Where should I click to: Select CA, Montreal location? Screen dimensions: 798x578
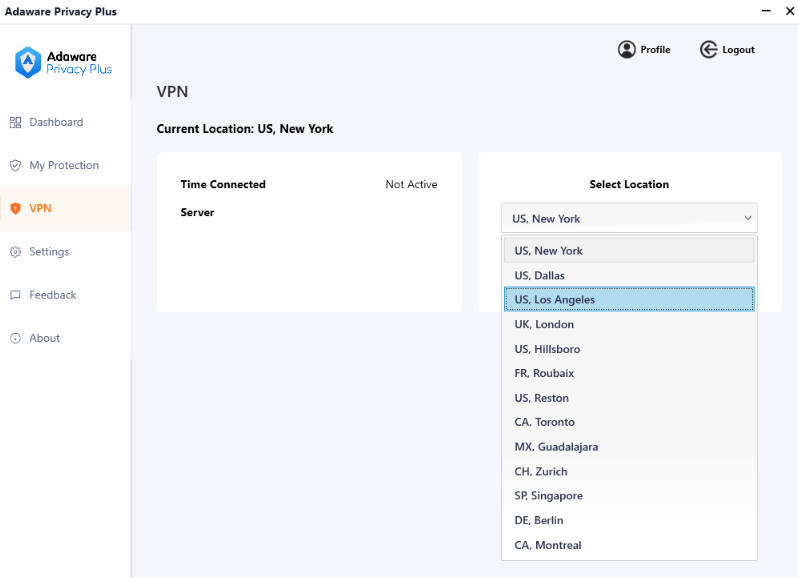click(x=629, y=544)
